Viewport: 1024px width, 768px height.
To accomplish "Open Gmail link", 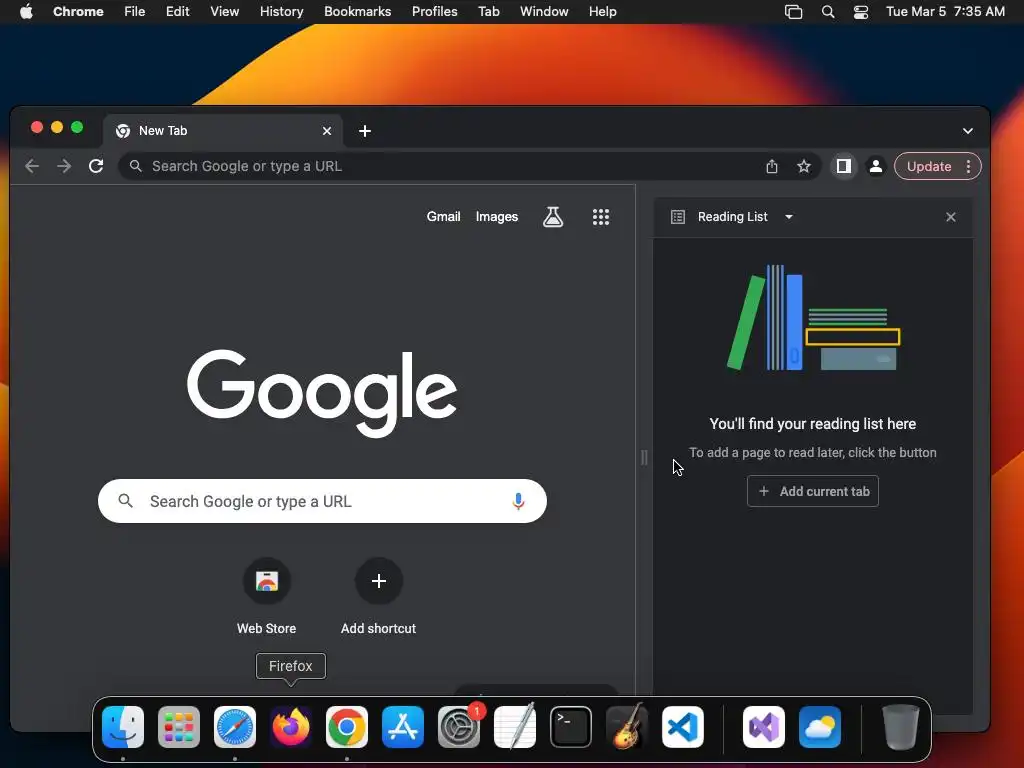I will click(443, 217).
